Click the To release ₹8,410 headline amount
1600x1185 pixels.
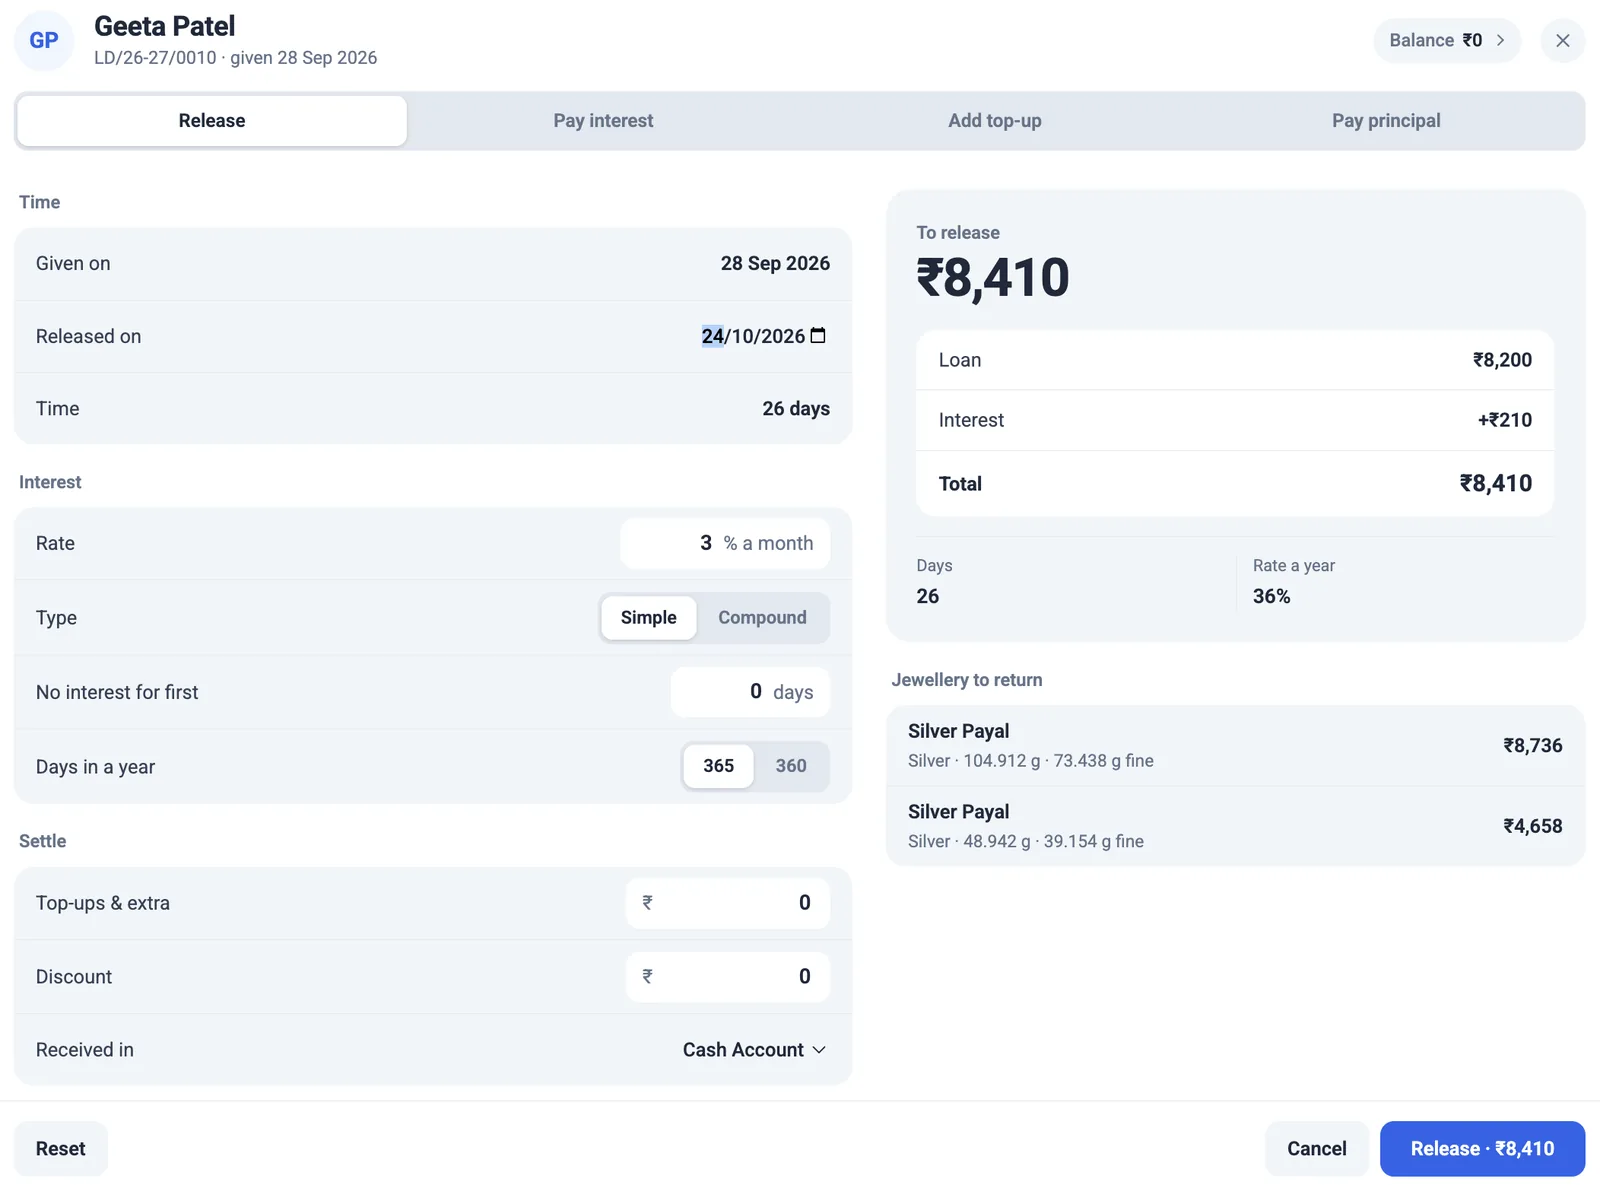coord(993,277)
